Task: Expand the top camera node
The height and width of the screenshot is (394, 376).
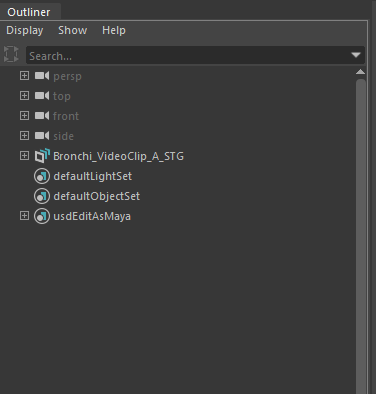Action: [x=24, y=96]
